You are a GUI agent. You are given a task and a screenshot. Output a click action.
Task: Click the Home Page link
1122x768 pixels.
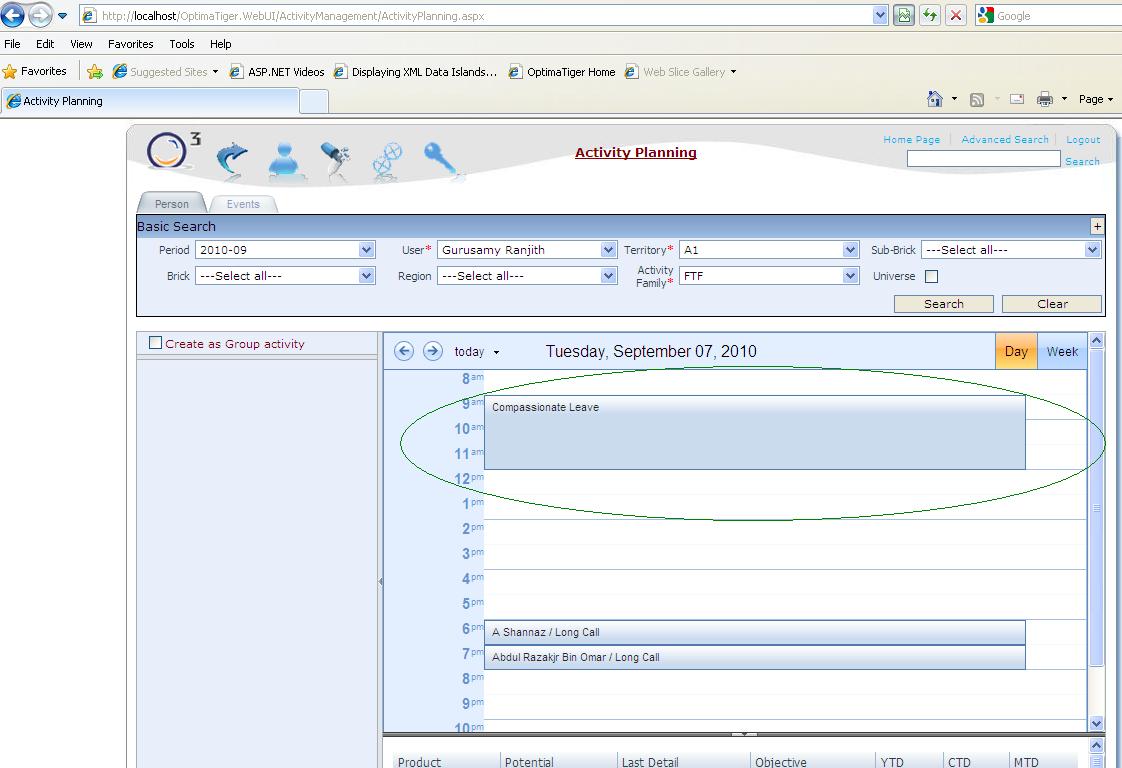pyautogui.click(x=912, y=140)
